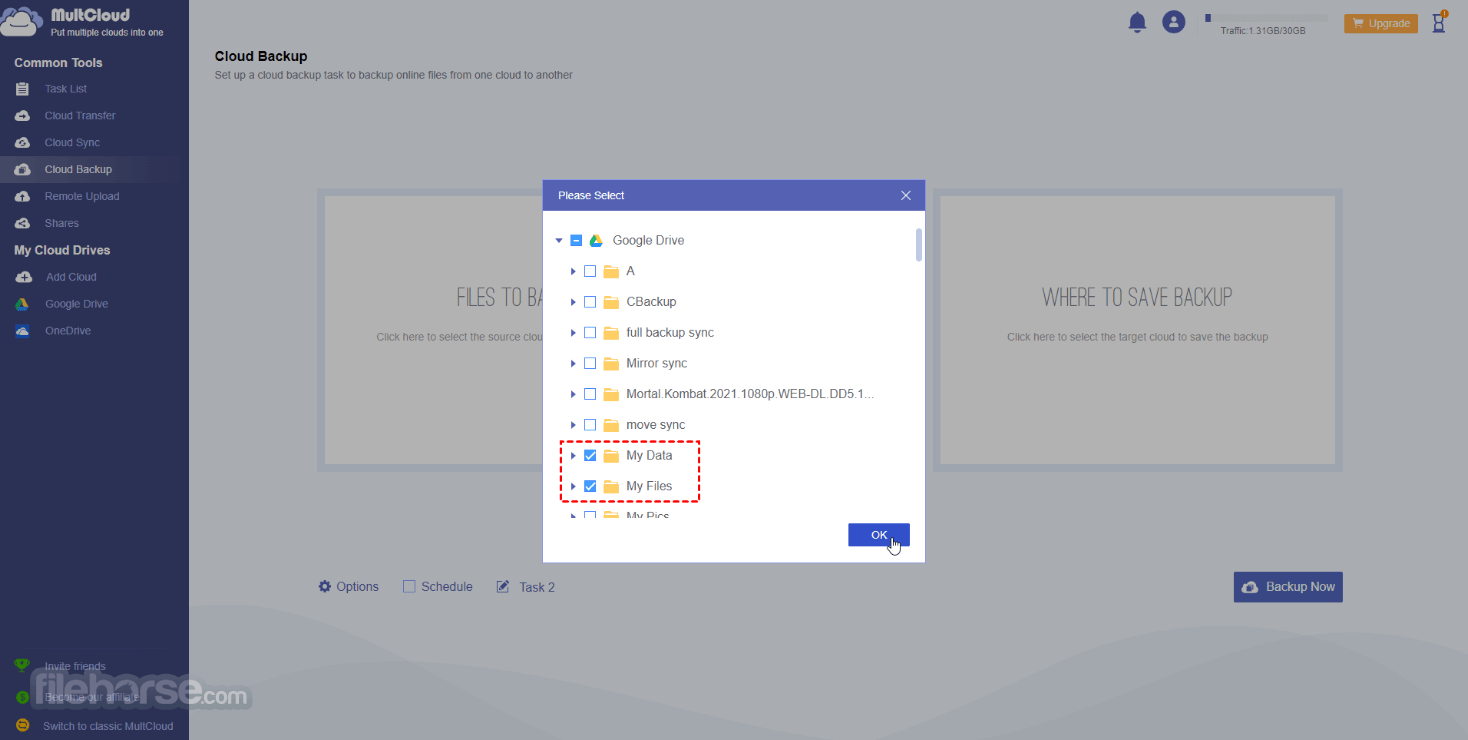Click the Remote Upload sidebar icon
The image size is (1468, 740).
coord(22,197)
